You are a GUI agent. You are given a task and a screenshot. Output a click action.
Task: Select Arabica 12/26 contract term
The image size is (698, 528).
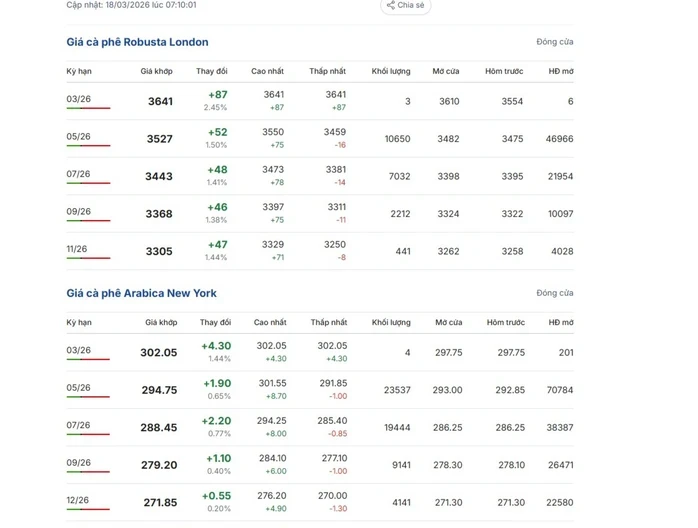tap(77, 500)
